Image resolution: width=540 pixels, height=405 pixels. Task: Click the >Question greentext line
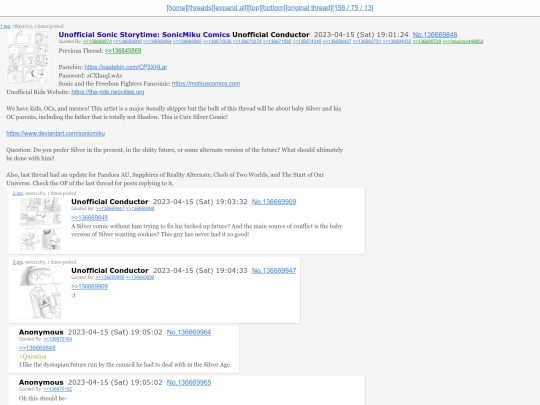point(32,356)
